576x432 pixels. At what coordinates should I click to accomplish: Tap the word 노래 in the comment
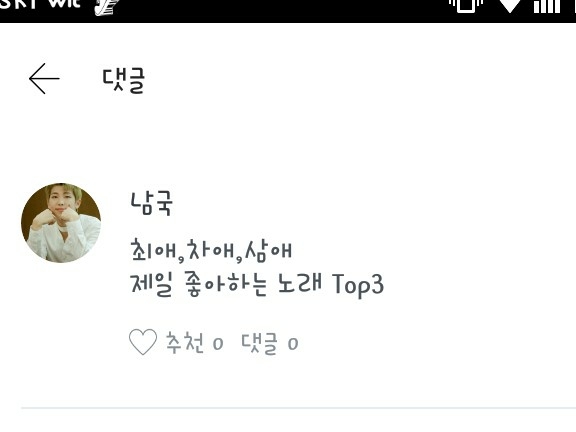pyautogui.click(x=300, y=283)
